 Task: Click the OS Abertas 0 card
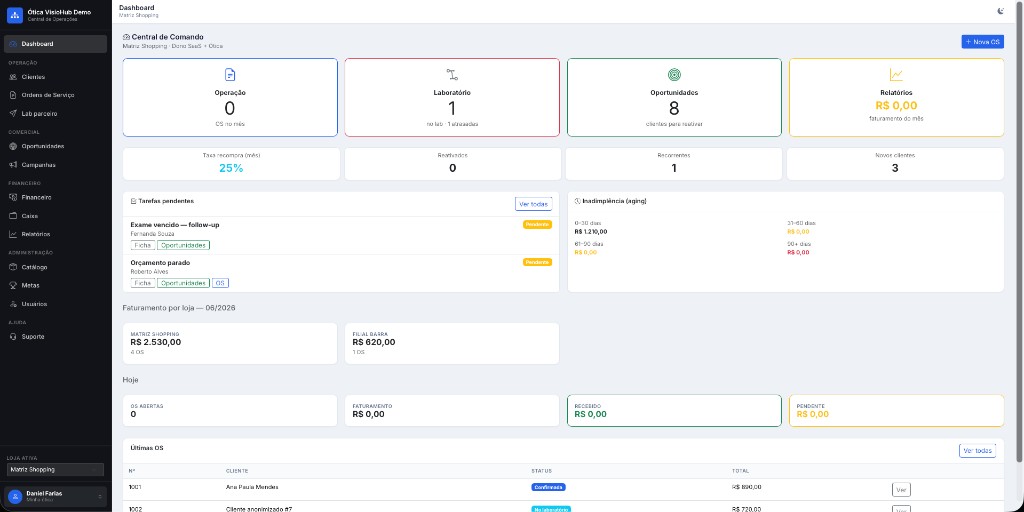pyautogui.click(x=230, y=411)
